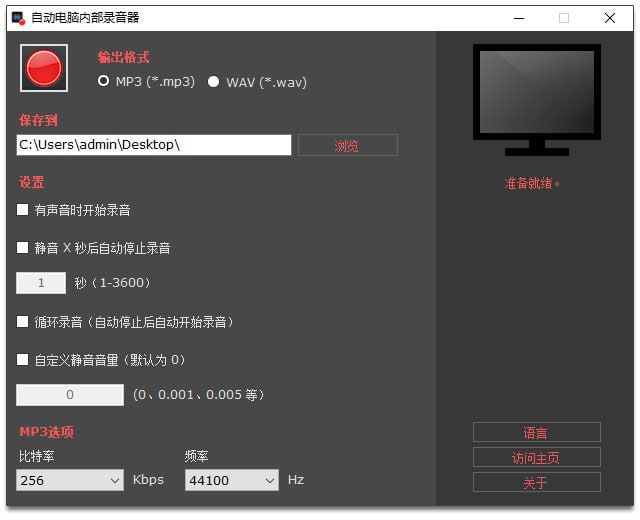
Task: Open the 关于 about dialog
Action: tap(536, 483)
